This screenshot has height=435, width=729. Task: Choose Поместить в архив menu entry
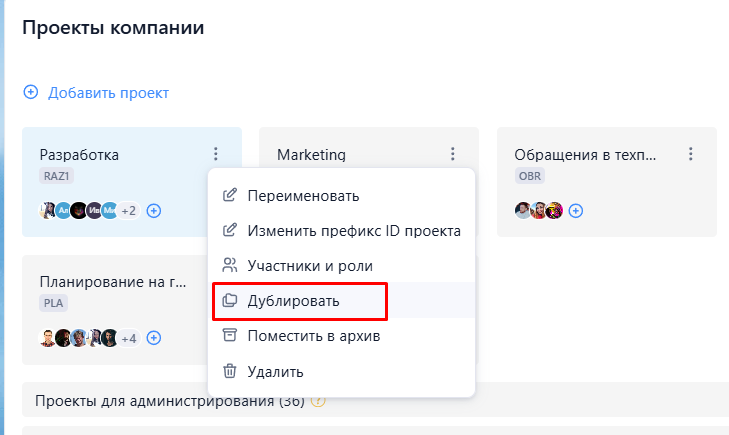341,336
